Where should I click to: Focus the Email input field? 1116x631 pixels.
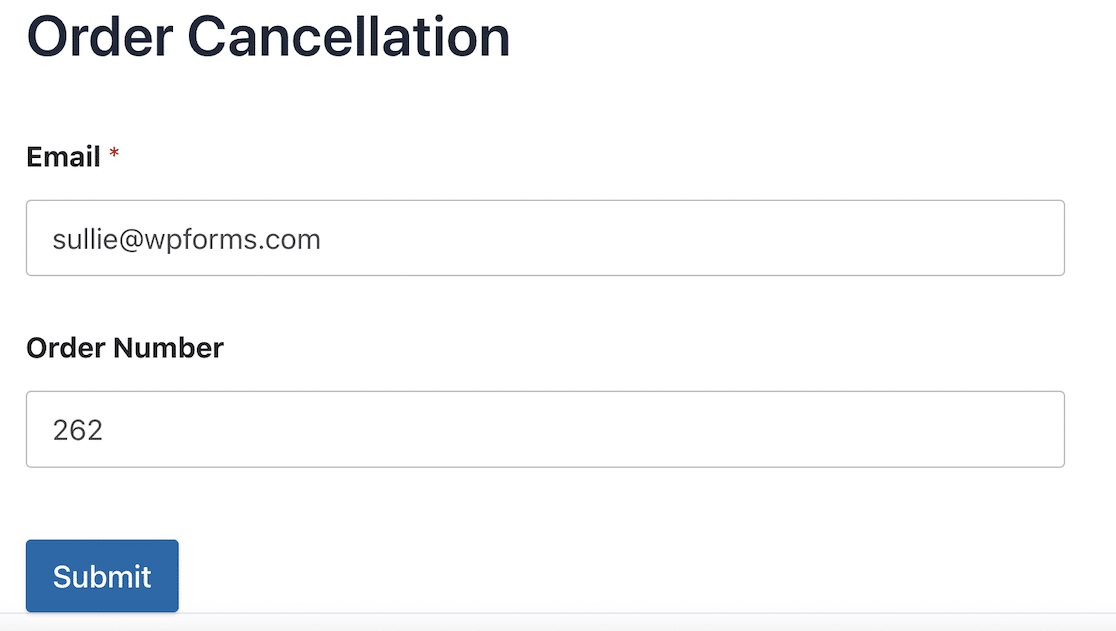(x=545, y=238)
